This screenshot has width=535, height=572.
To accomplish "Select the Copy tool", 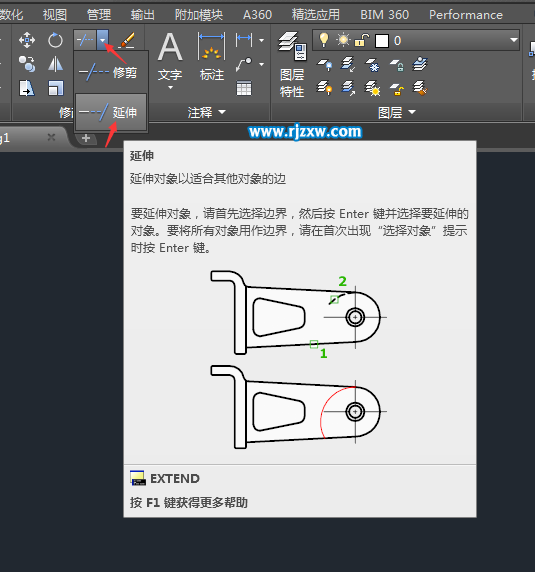I will coord(27,64).
